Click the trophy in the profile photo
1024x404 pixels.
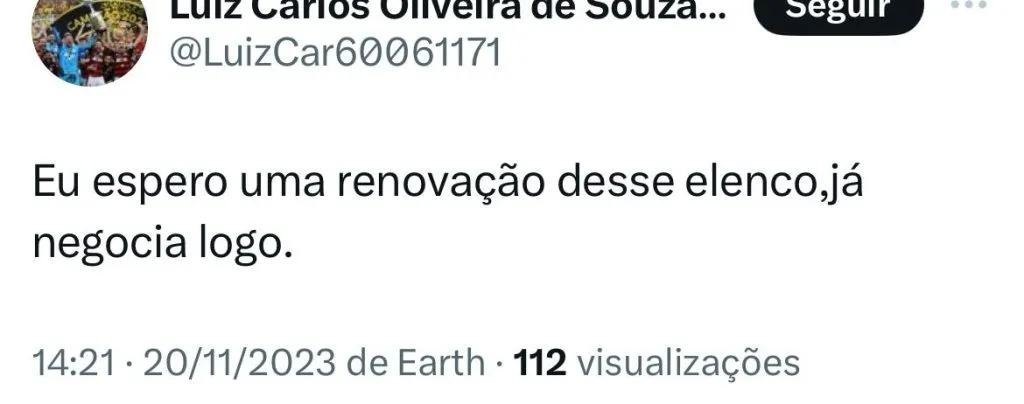click(x=98, y=18)
